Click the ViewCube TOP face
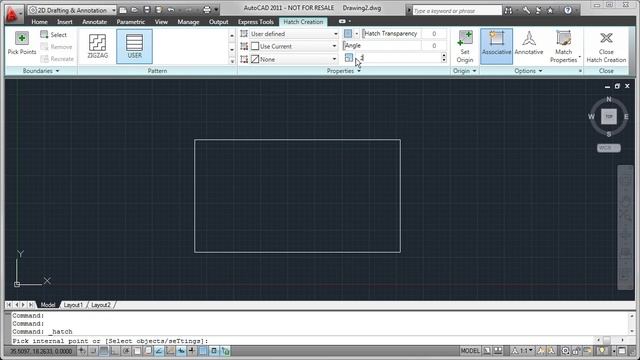This screenshot has height=360, width=640. click(x=609, y=116)
